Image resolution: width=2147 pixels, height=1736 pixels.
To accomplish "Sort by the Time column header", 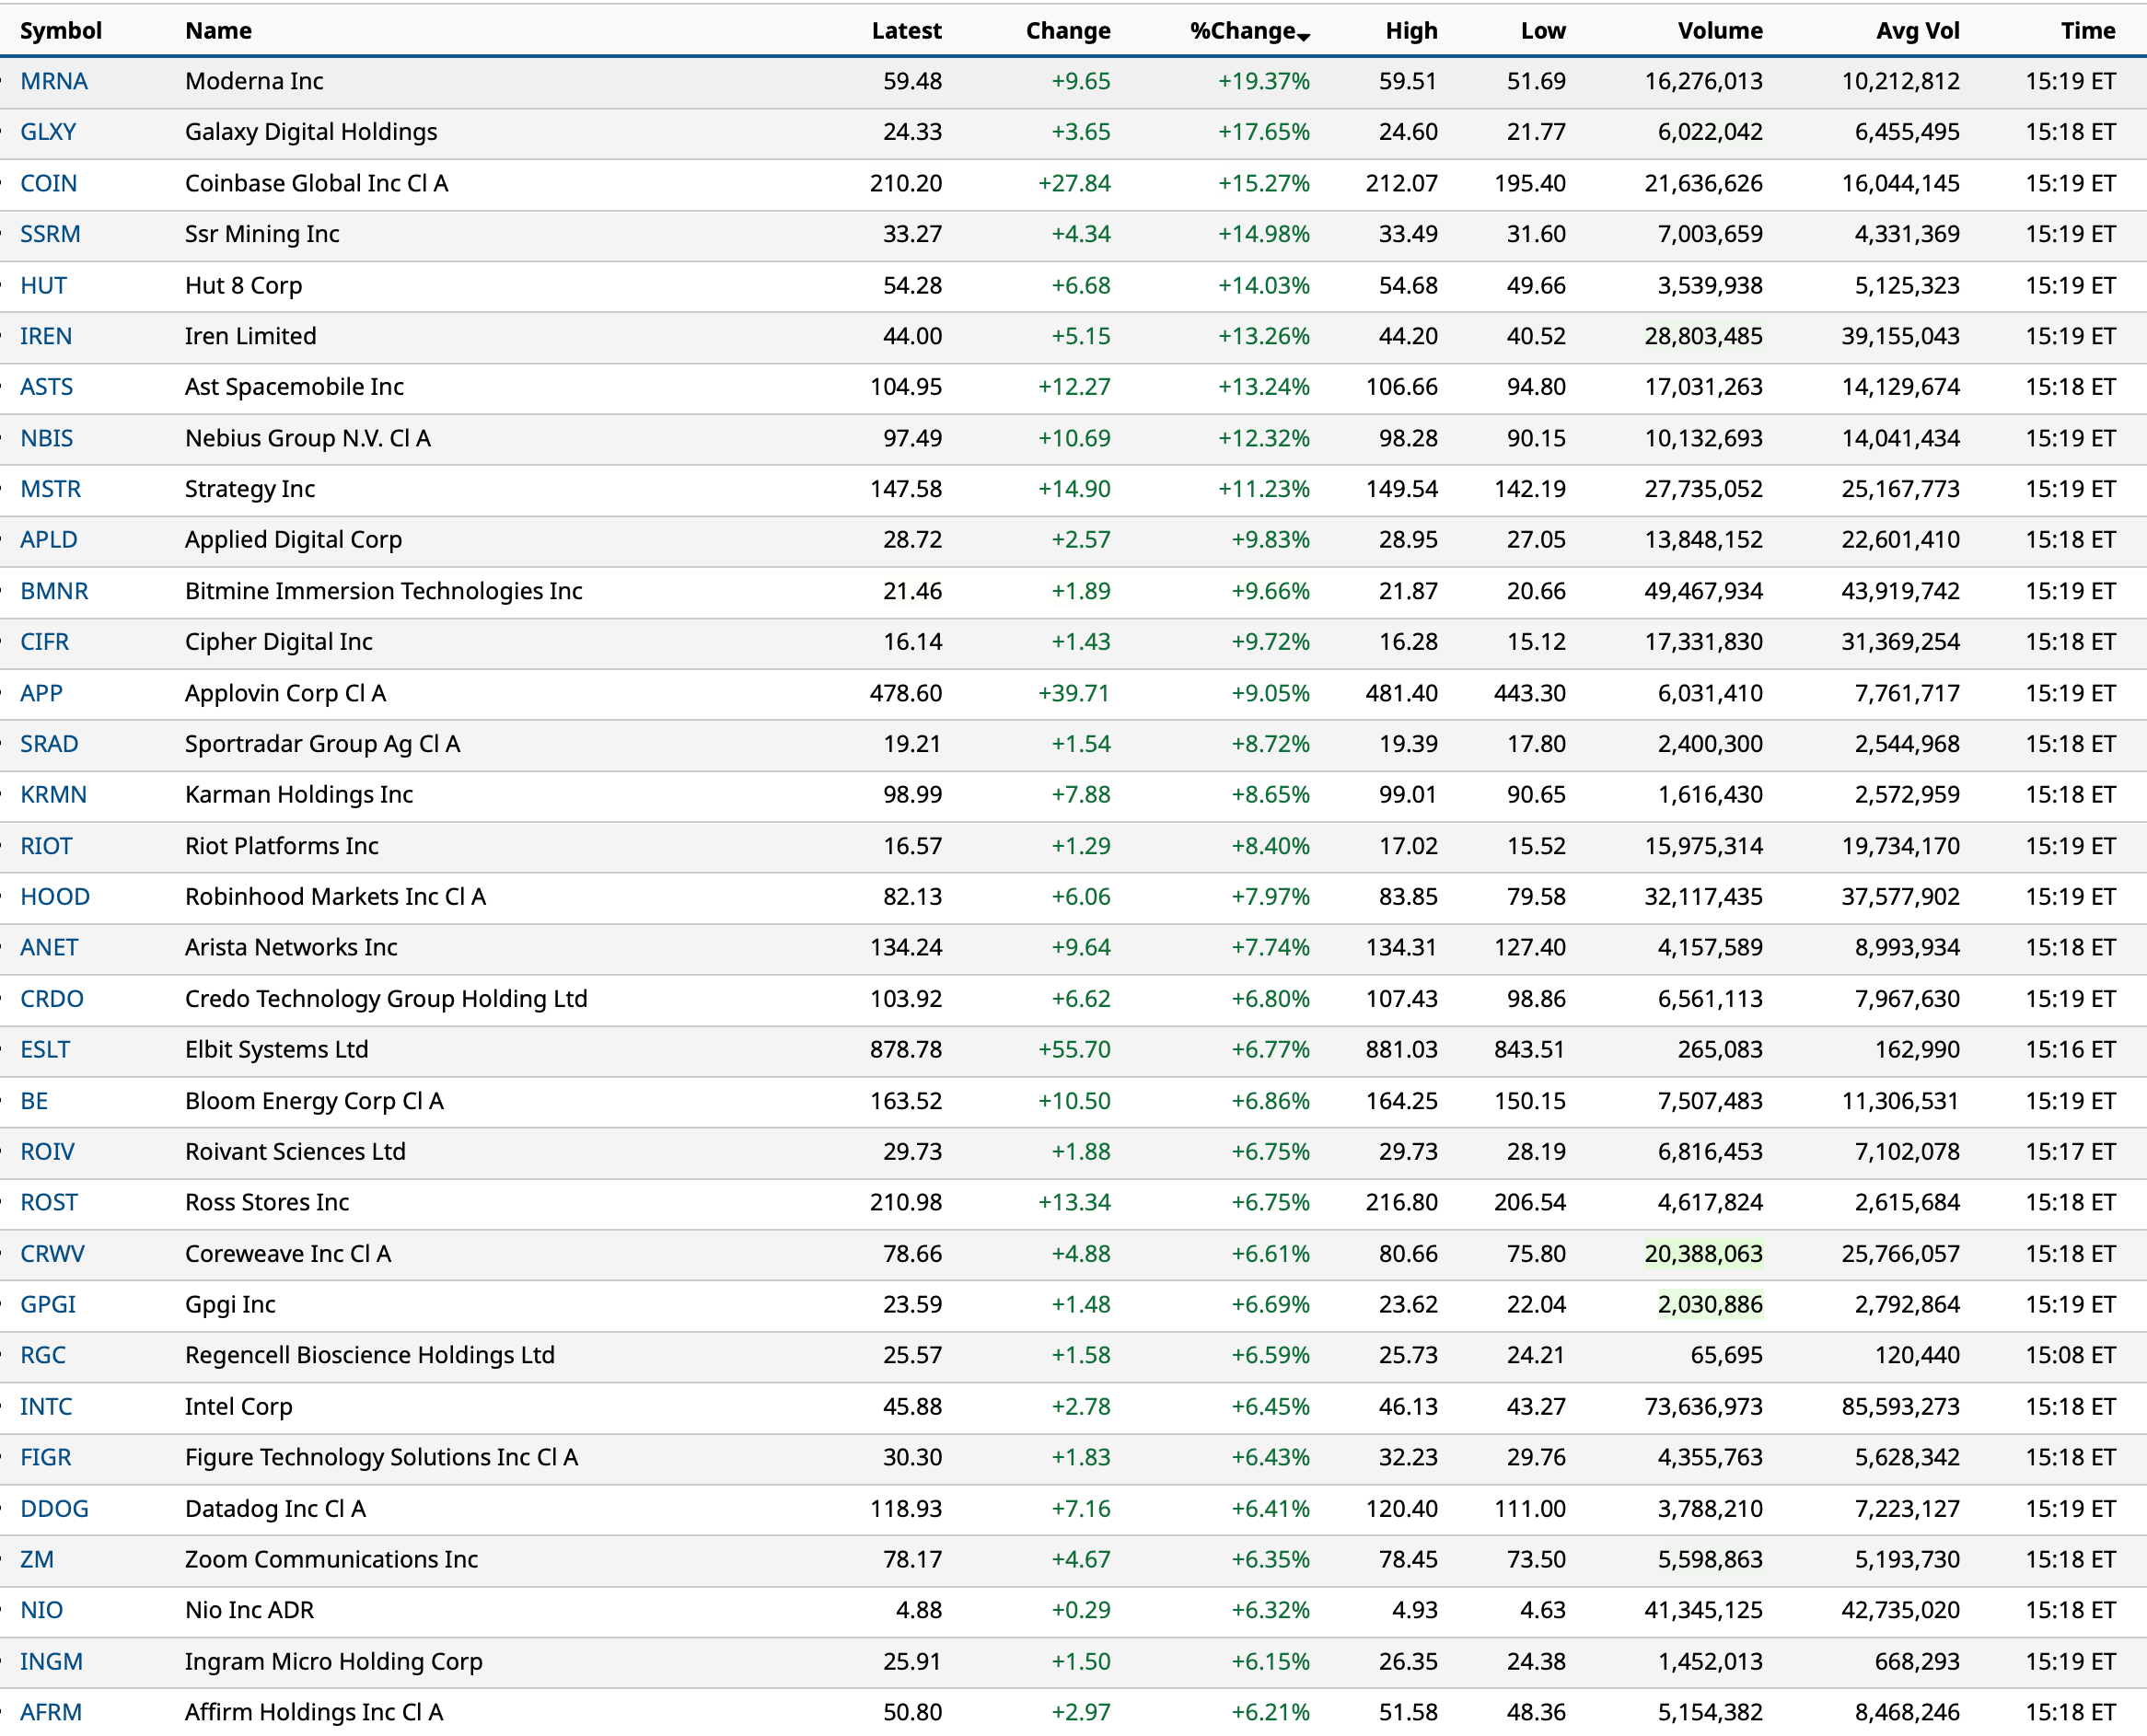I will coord(2087,30).
